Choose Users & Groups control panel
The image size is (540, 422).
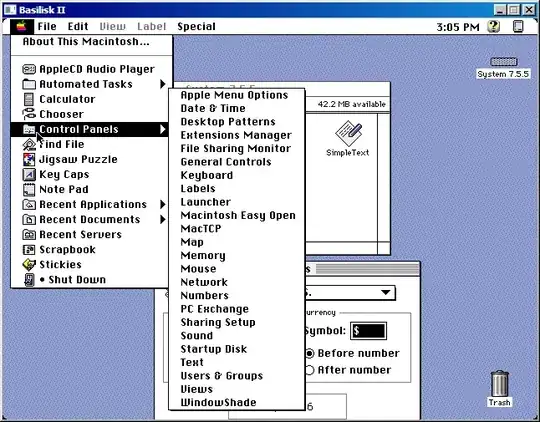(237, 376)
